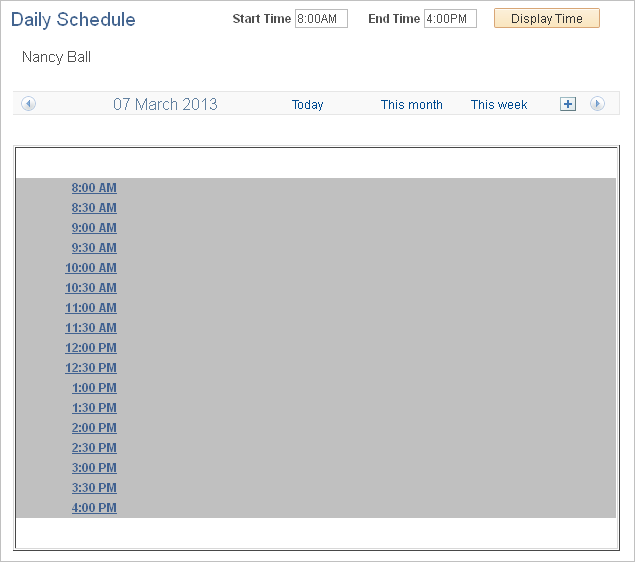The image size is (635, 562).
Task: Select the 8:30 AM time slot
Action: [x=94, y=208]
